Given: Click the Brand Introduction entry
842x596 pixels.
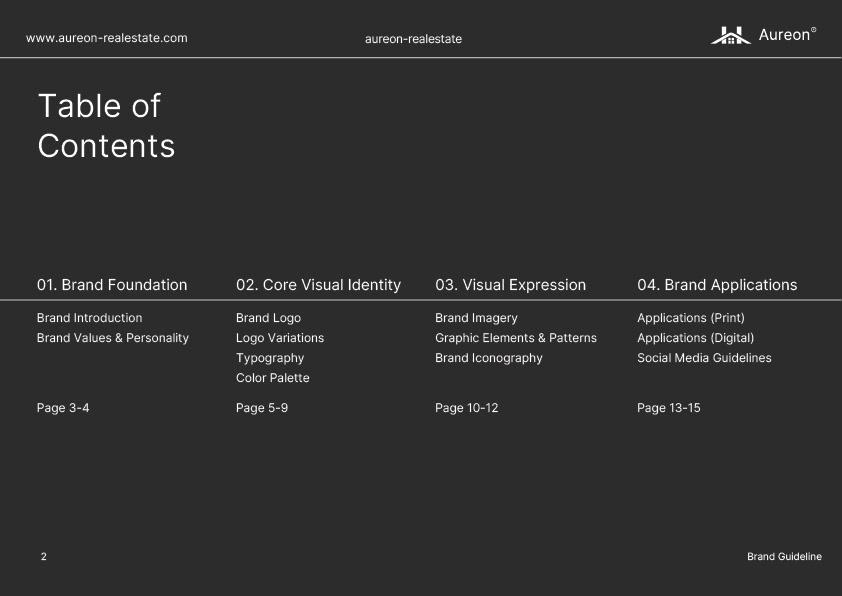Looking at the screenshot, I should click(89, 318).
